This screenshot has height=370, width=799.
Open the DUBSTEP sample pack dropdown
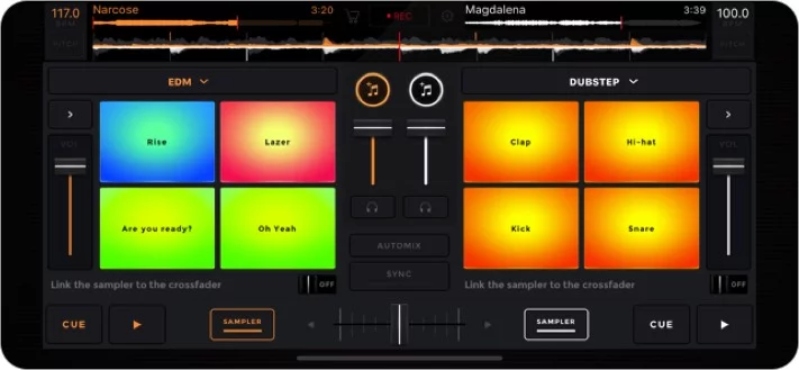(x=606, y=82)
